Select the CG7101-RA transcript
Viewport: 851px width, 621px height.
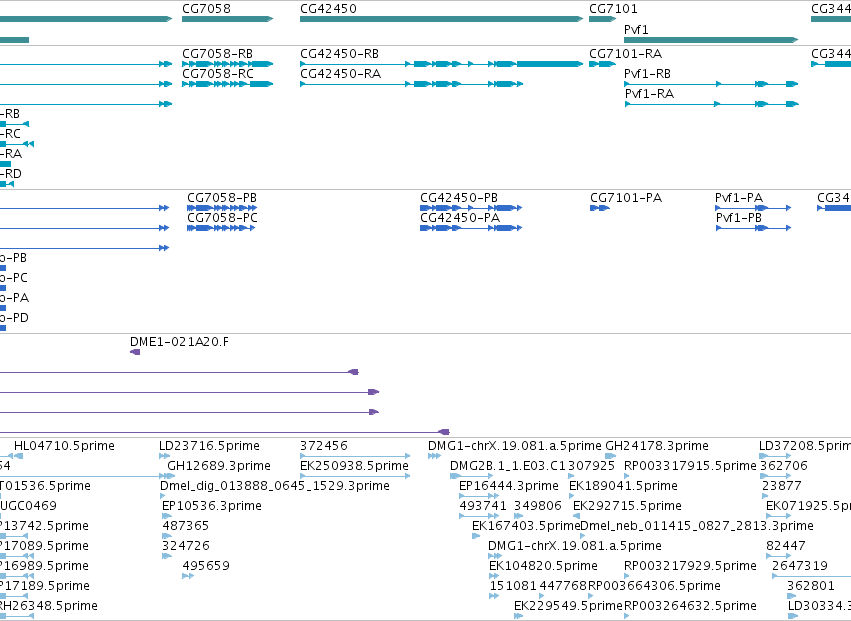[602, 64]
